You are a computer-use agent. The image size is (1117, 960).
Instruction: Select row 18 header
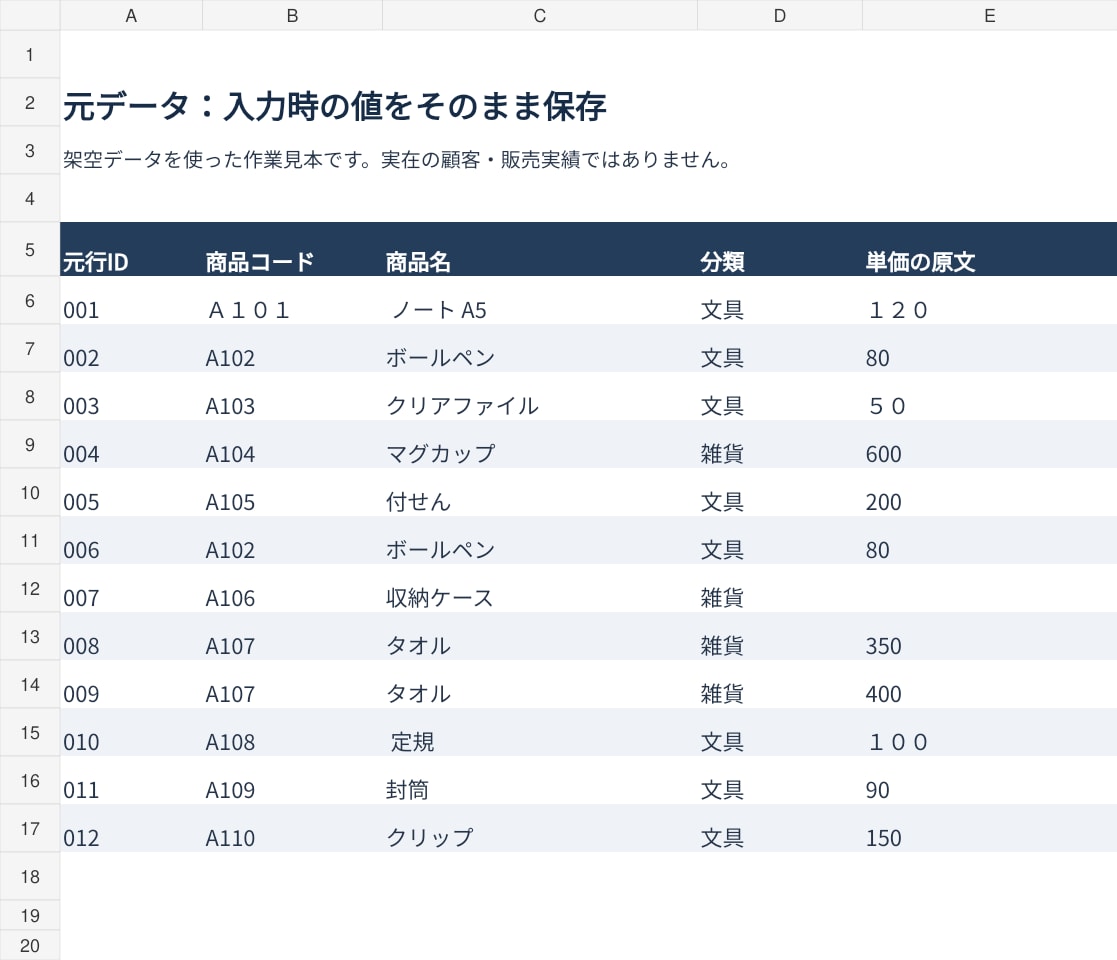tap(30, 876)
